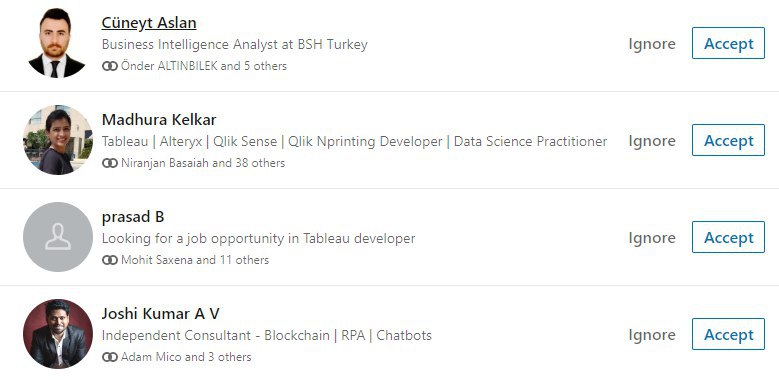Click the mutual connections icon beside Önder ALTINBILEK

point(110,66)
